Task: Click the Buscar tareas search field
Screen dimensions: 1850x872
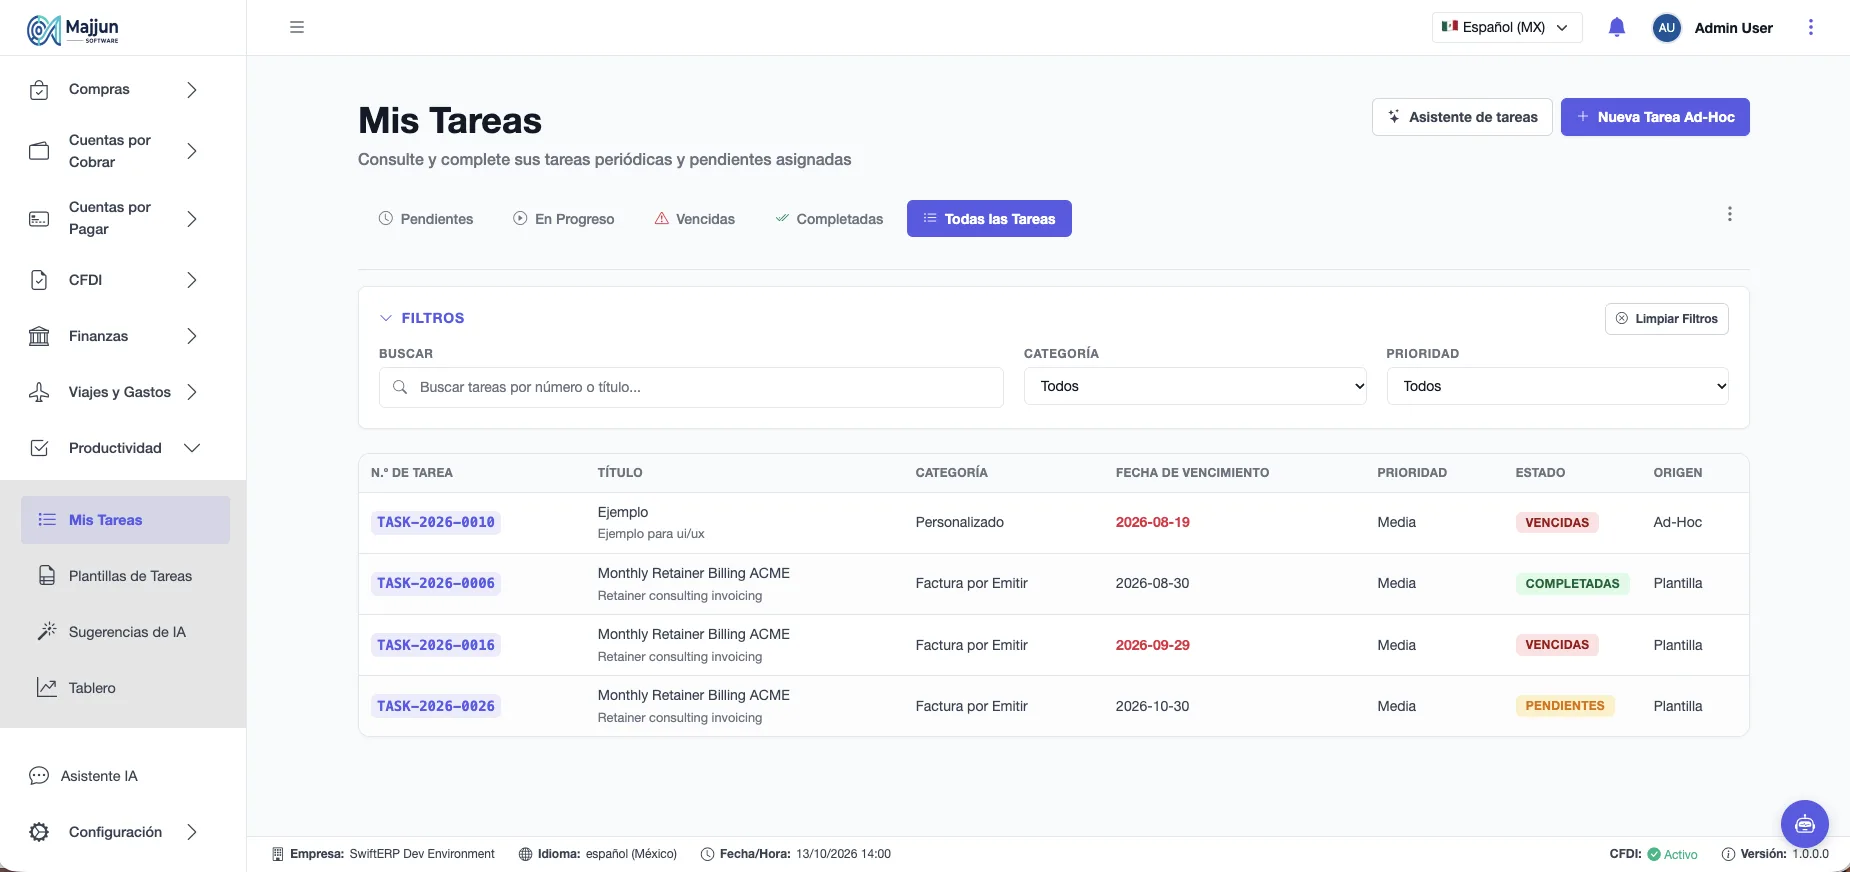Action: (x=691, y=387)
